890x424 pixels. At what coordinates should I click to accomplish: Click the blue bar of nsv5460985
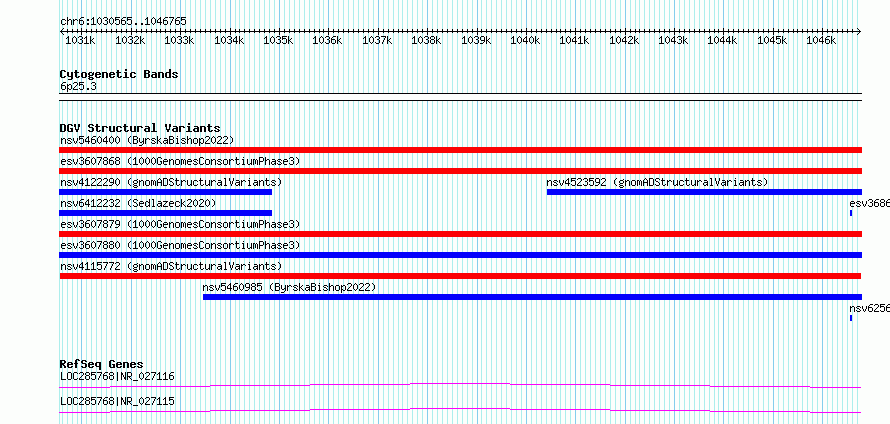[532, 297]
